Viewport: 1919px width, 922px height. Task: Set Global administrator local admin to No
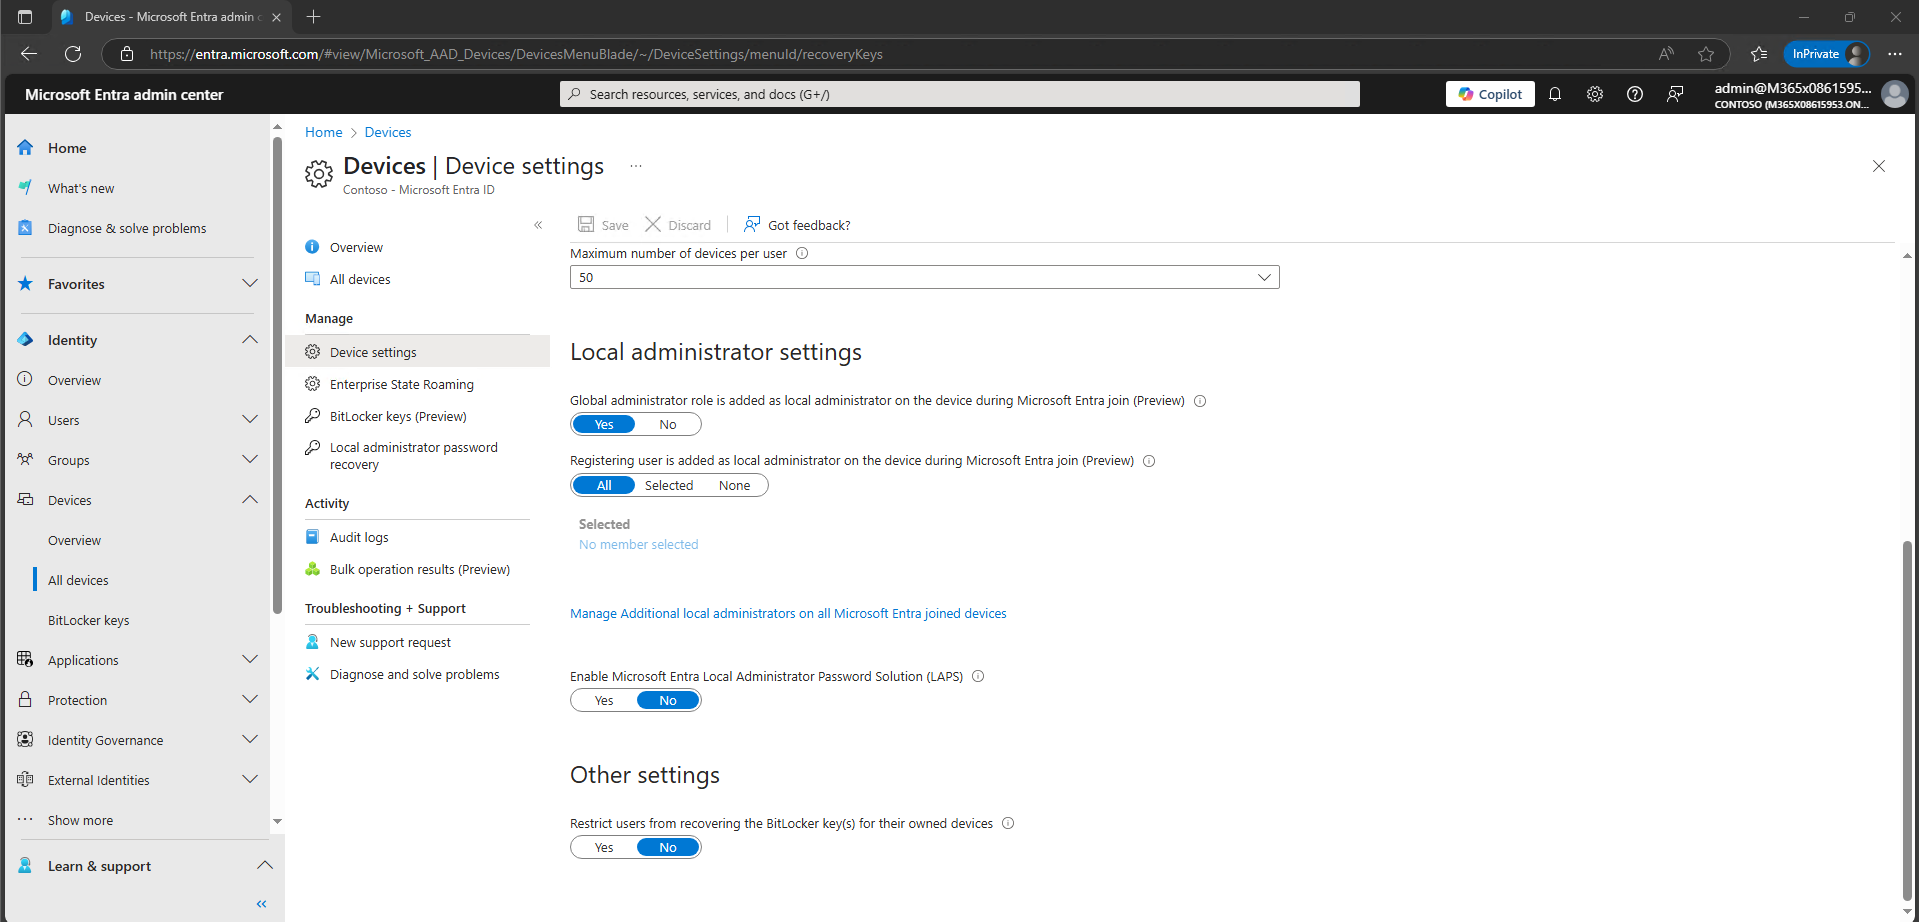667,425
